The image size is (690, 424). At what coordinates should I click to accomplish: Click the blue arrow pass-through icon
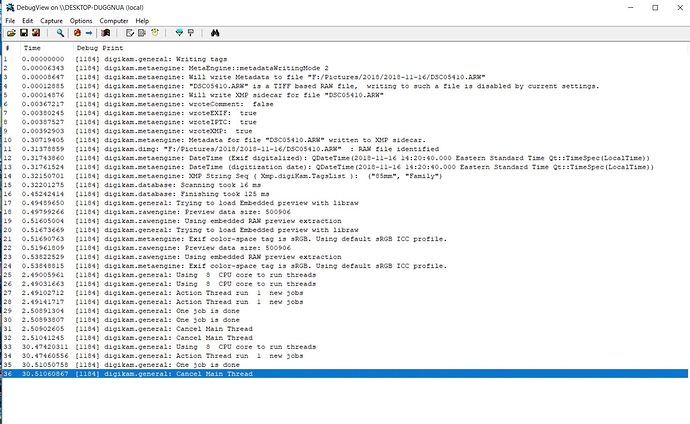[89, 33]
